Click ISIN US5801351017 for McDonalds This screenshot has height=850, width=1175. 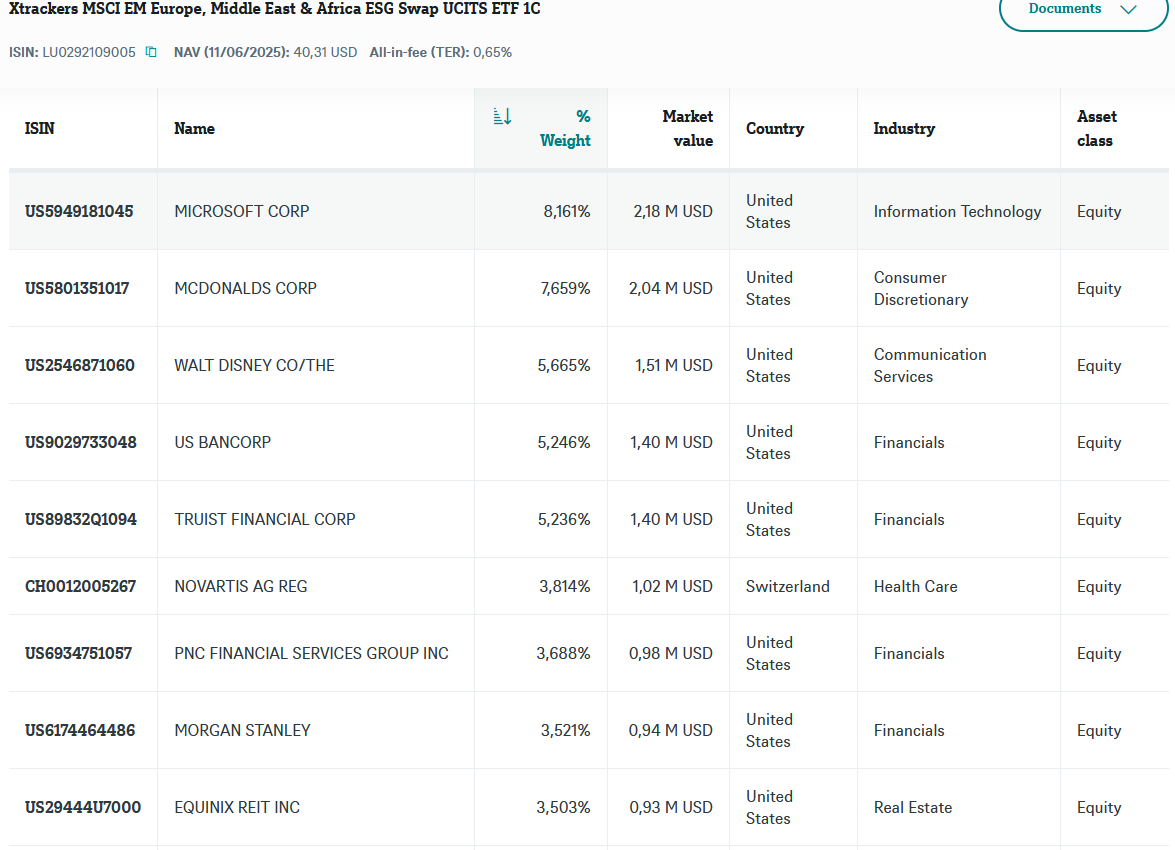pyautogui.click(x=77, y=289)
